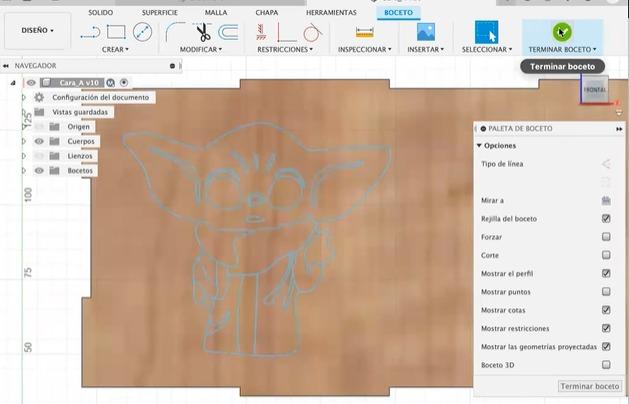Apply the tangent constraint icon

[x=313, y=32]
